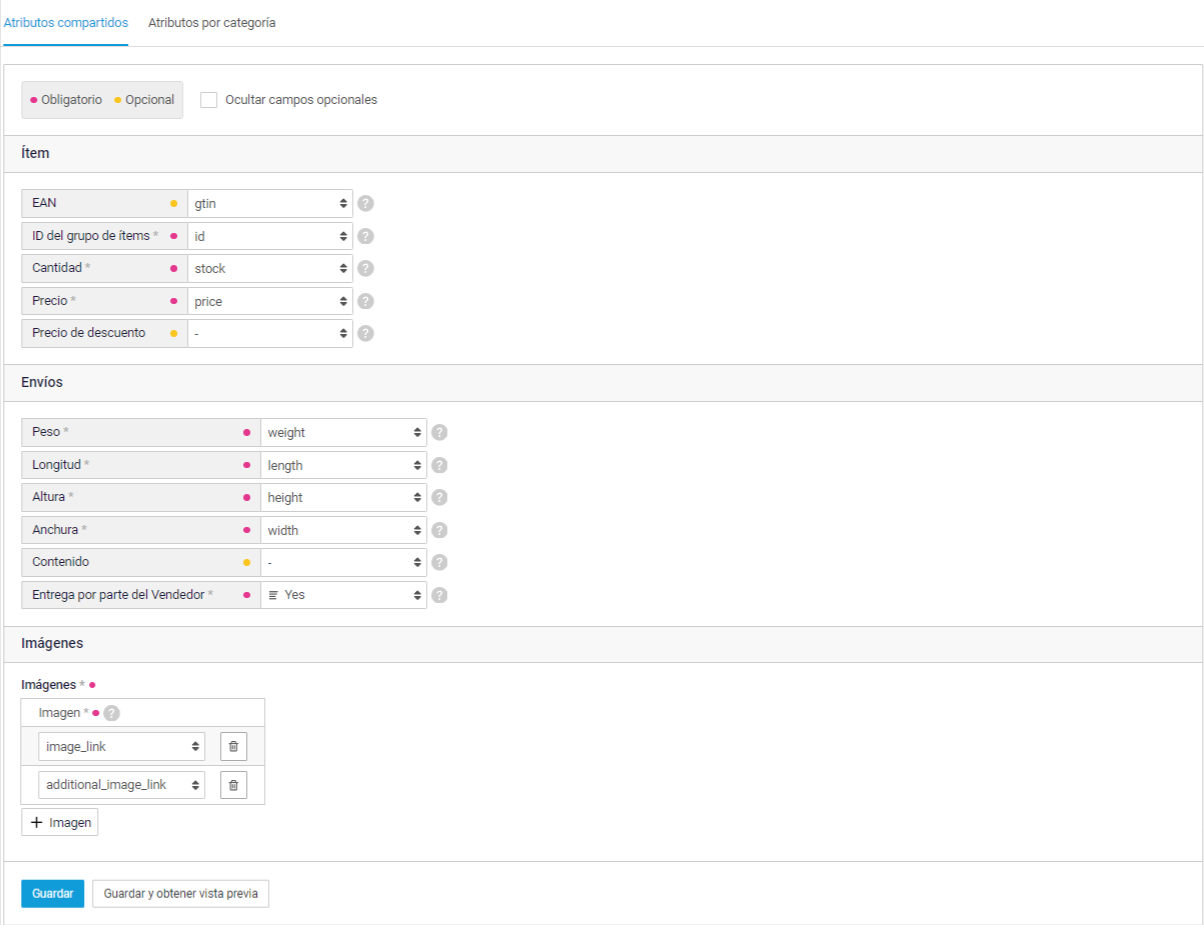Click the ID del grupo de ítems label
The height and width of the screenshot is (925, 1204).
[x=91, y=236]
